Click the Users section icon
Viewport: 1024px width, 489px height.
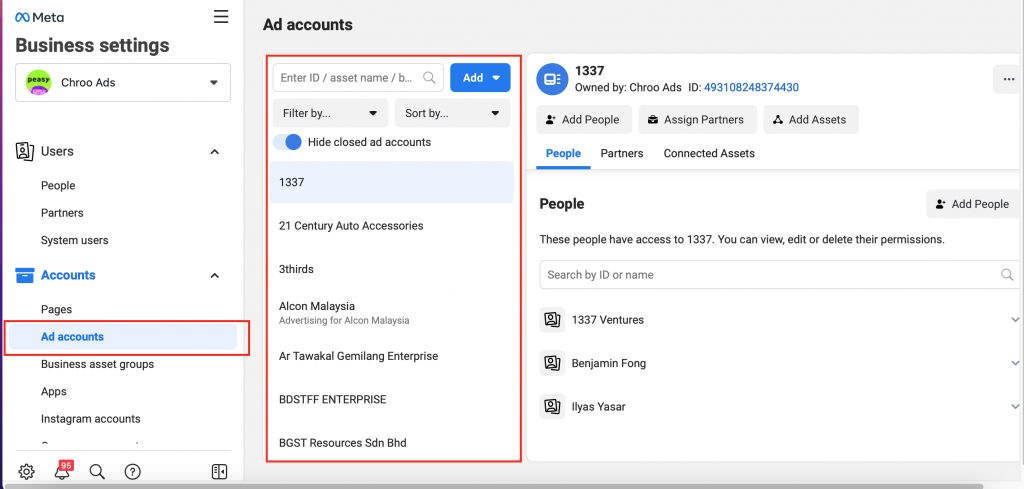point(24,151)
